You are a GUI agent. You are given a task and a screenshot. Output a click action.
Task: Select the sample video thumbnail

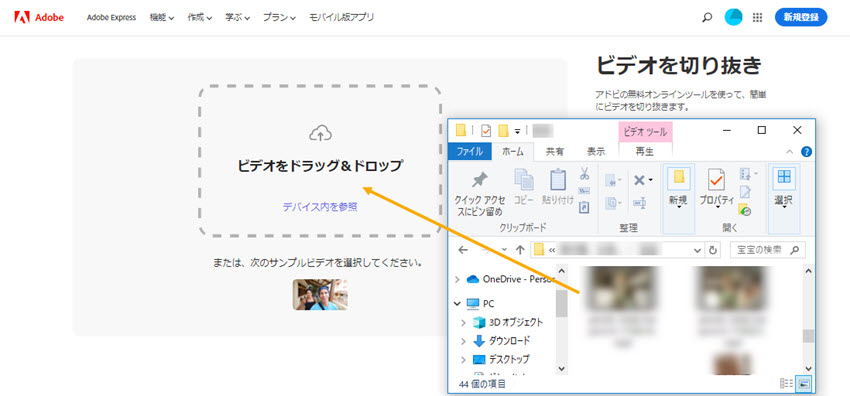coord(320,294)
